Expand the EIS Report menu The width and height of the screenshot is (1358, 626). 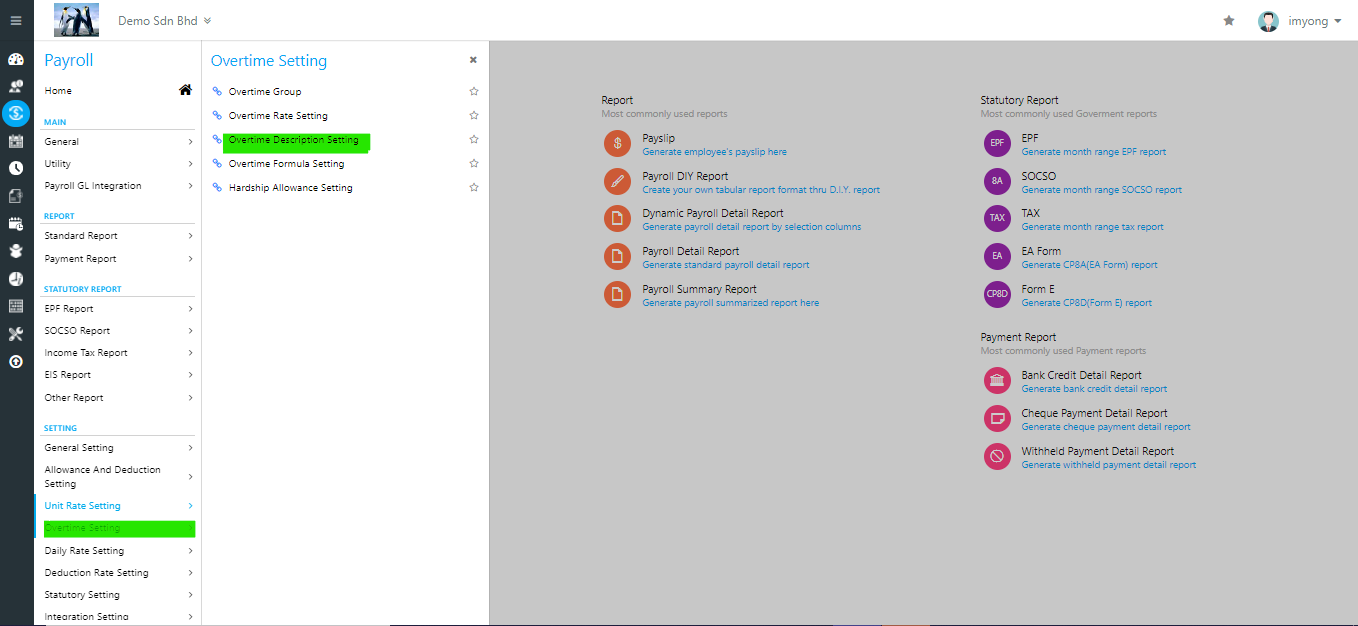pos(118,375)
